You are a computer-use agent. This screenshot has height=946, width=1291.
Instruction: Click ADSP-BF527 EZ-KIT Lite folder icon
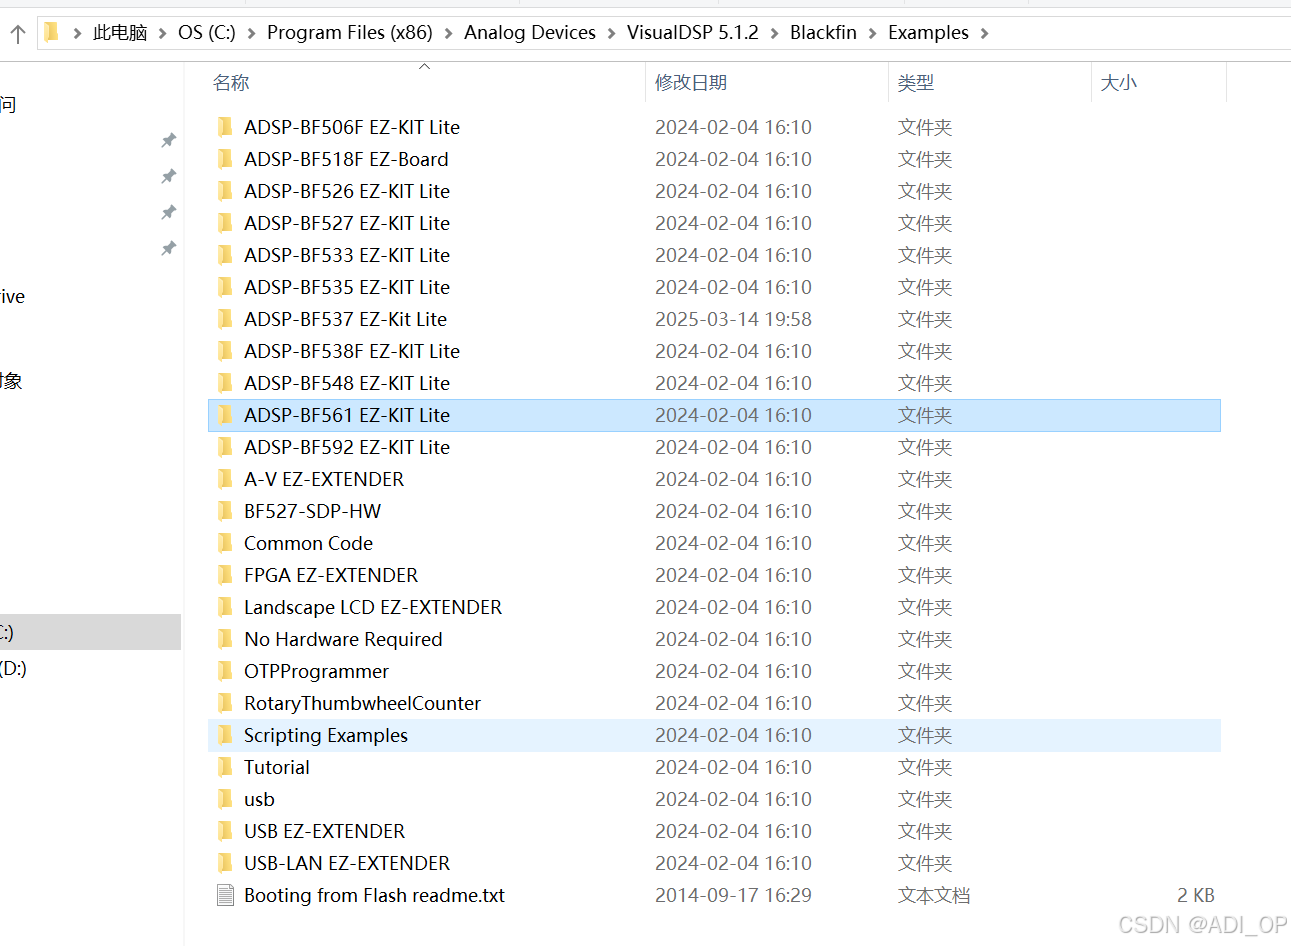[x=225, y=223]
